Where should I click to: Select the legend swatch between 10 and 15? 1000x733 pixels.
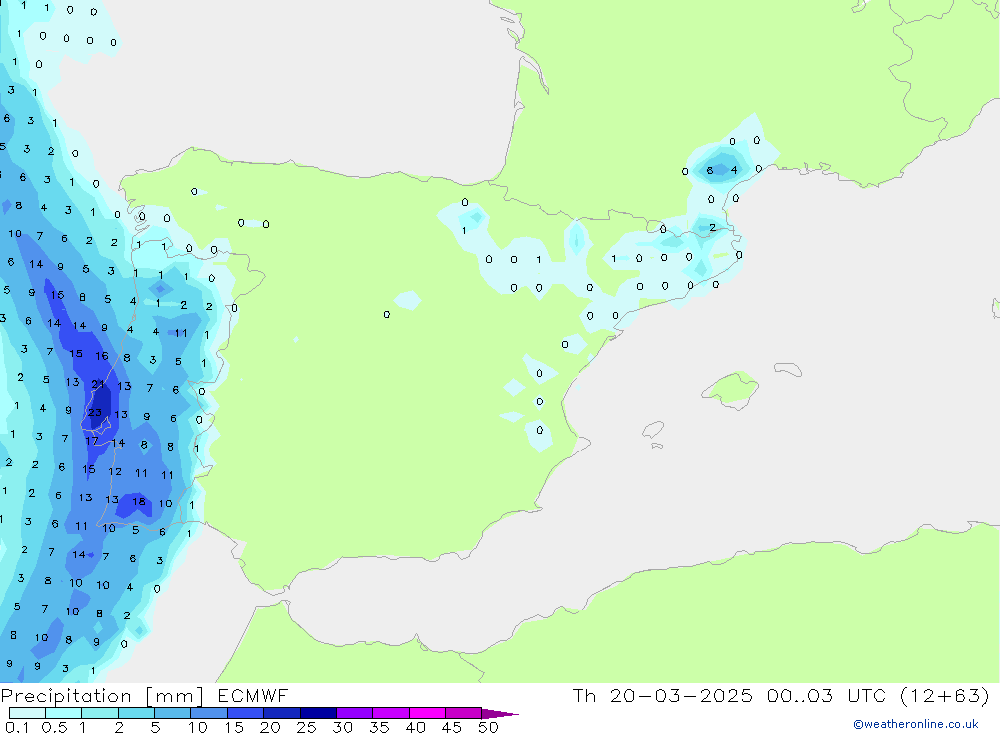(x=209, y=713)
